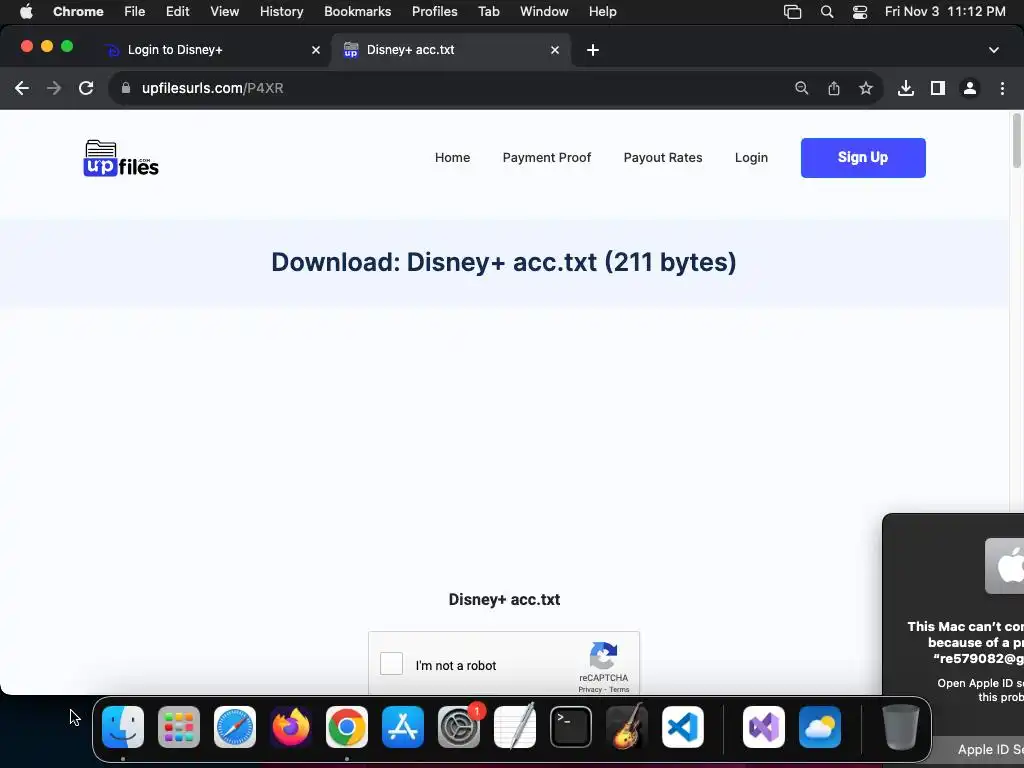Open the Trash in the Dock
Image resolution: width=1024 pixels, height=768 pixels.
[x=901, y=727]
